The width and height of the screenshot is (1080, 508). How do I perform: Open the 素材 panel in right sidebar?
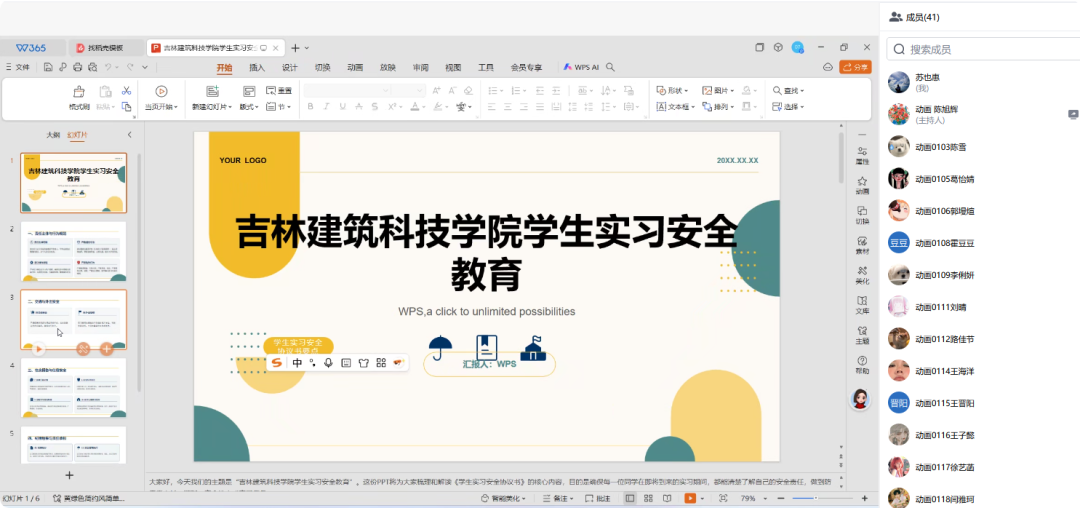pos(862,244)
